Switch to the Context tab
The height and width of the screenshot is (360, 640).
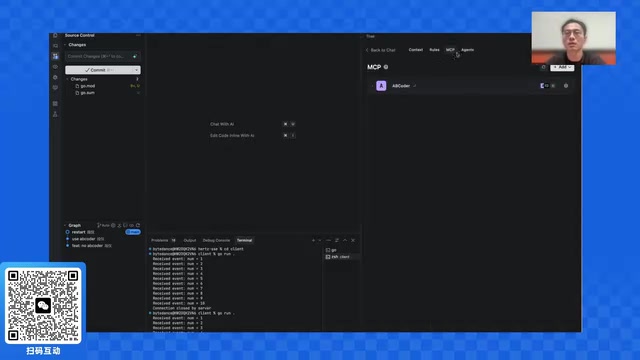point(416,50)
